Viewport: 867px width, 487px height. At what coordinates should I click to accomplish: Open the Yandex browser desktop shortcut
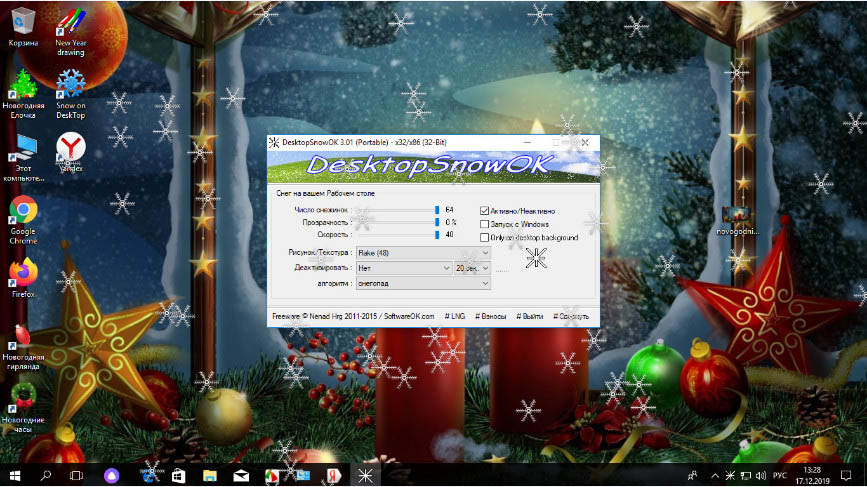(71, 152)
